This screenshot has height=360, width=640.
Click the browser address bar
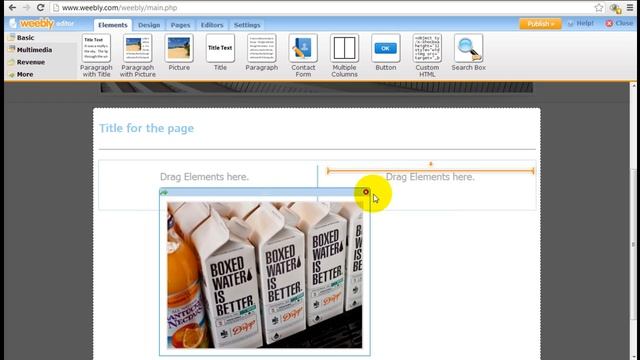(x=322, y=7)
